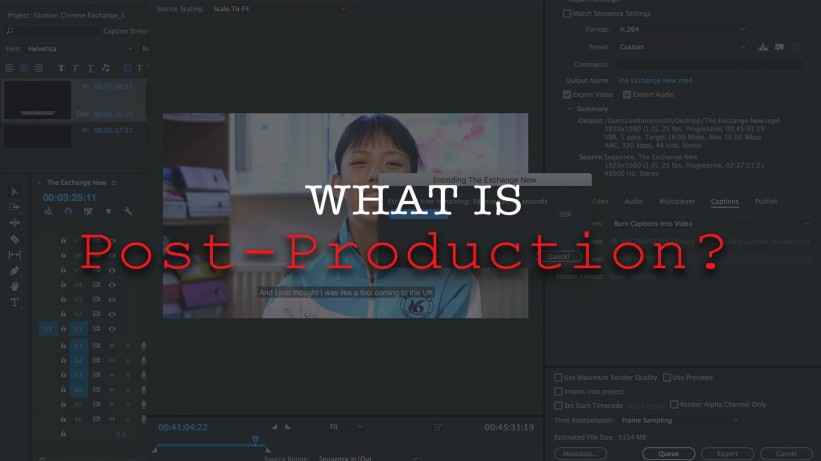Open the Time Interpolation dropdown
Screen dimensions: 821x461
click(680, 420)
